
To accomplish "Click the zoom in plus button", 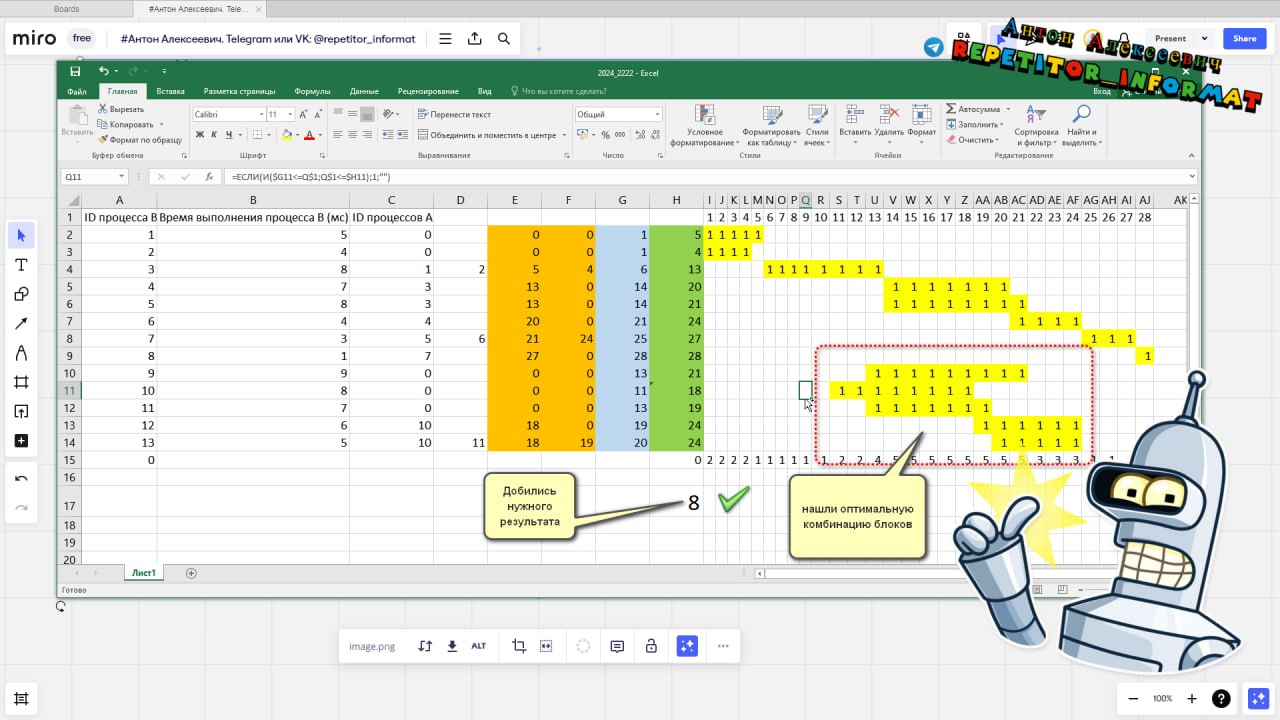I will pos(1191,698).
